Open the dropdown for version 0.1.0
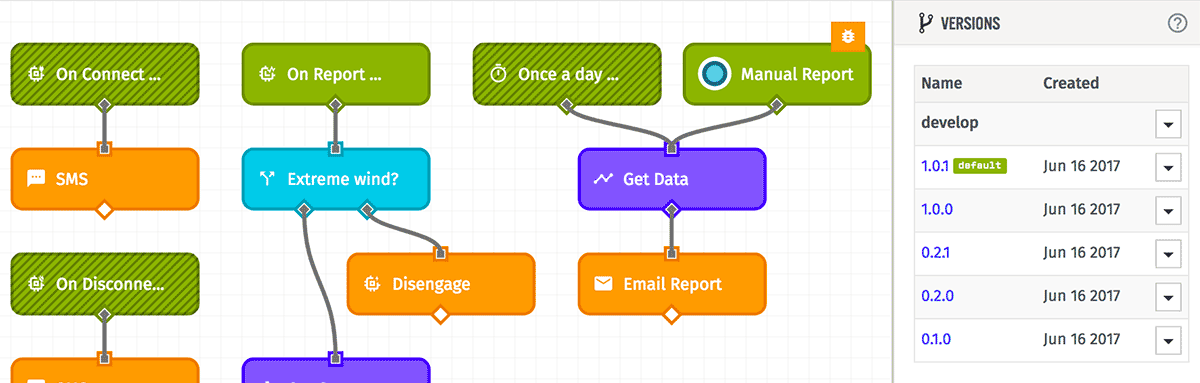The image size is (1200, 383). tap(1168, 340)
